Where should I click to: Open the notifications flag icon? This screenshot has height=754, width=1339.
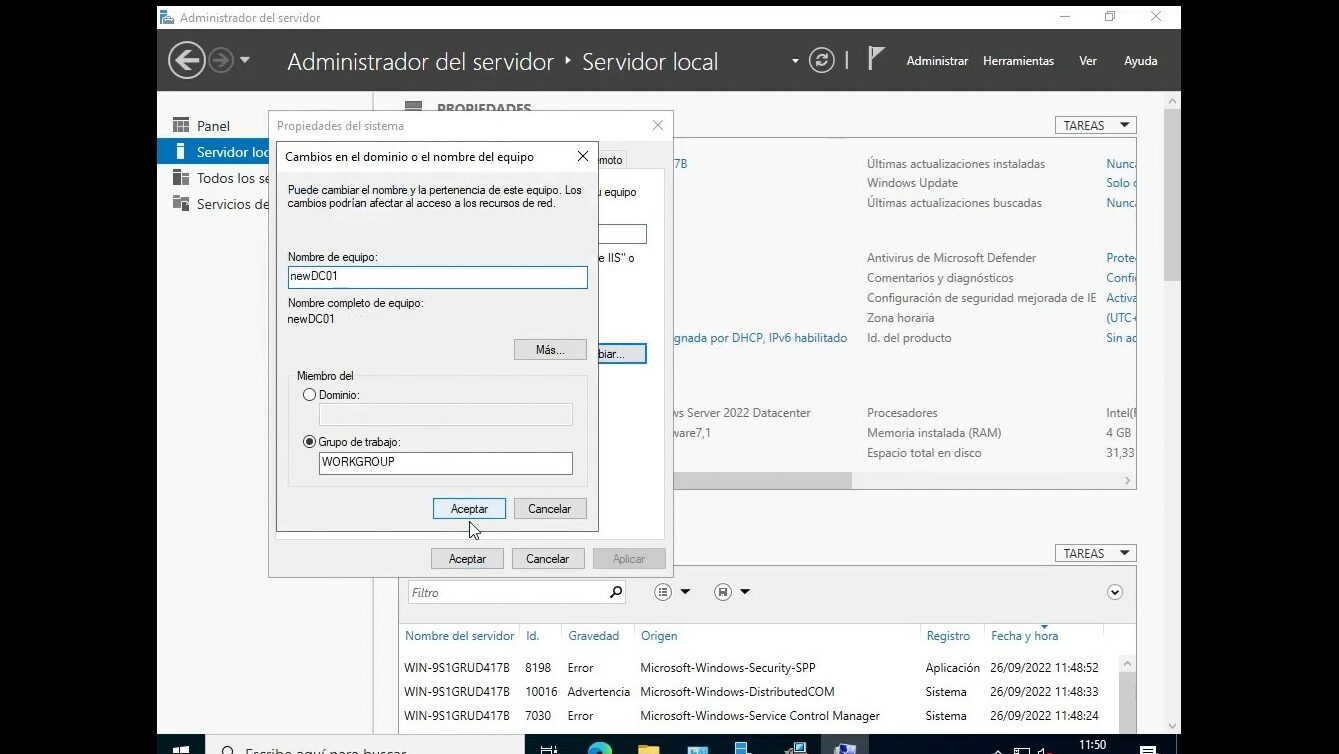(876, 60)
